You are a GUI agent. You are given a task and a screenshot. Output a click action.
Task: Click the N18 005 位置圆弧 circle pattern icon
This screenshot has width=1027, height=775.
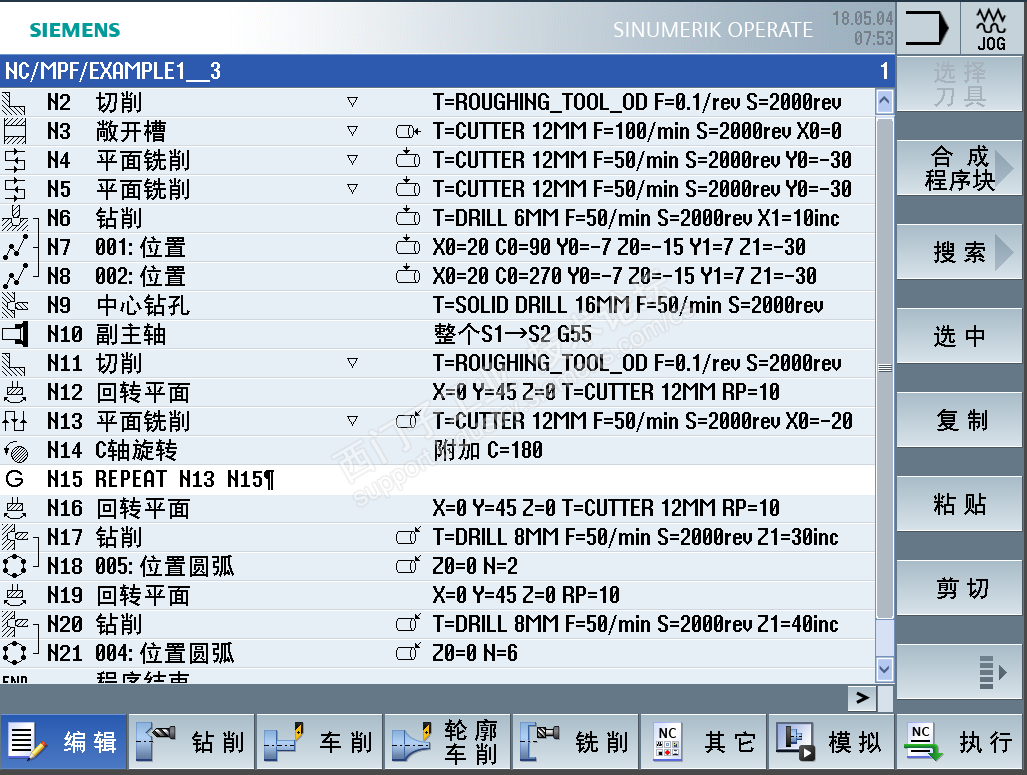click(14, 566)
